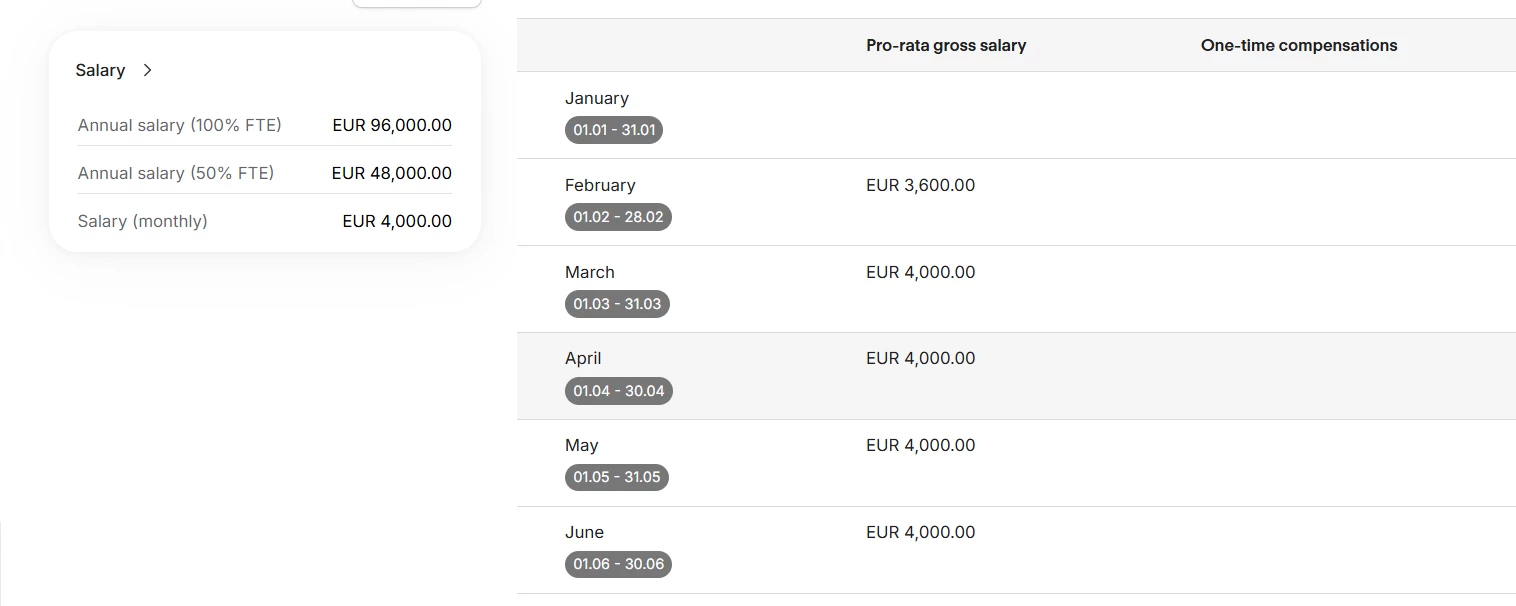Screen dimensions: 1516x606
Task: Click the Pro-rata gross salary column header
Action: pos(946,45)
